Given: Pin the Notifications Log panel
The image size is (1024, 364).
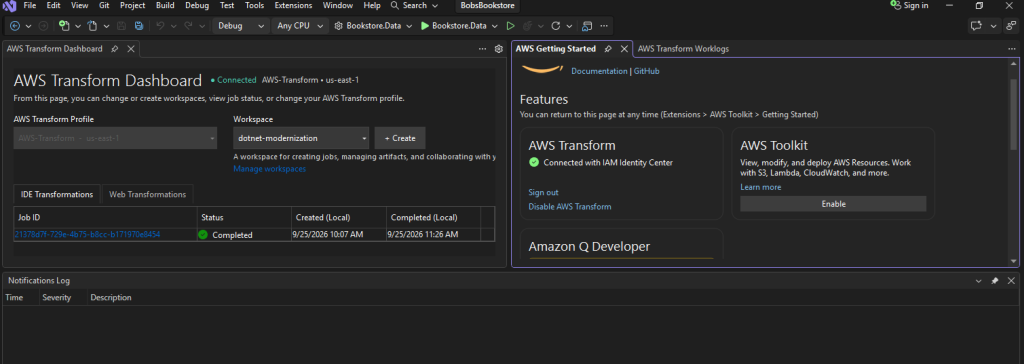Looking at the screenshot, I should (995, 280).
